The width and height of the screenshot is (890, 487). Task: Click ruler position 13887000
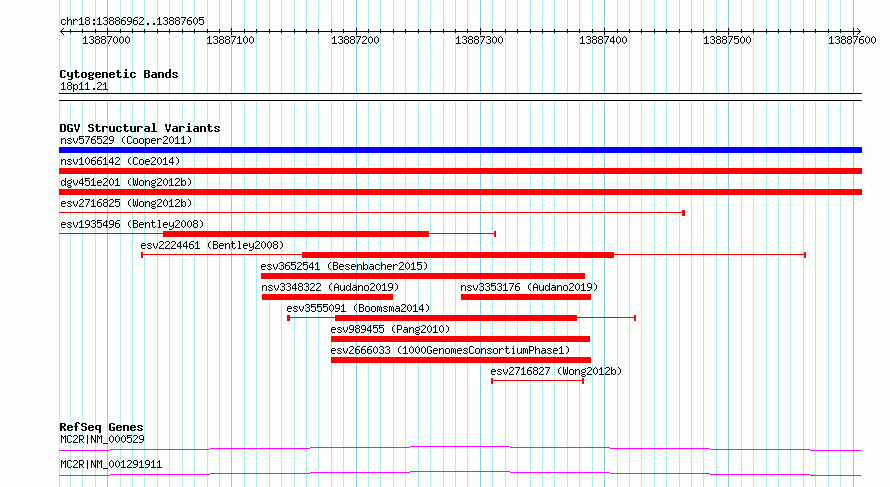[x=106, y=40]
